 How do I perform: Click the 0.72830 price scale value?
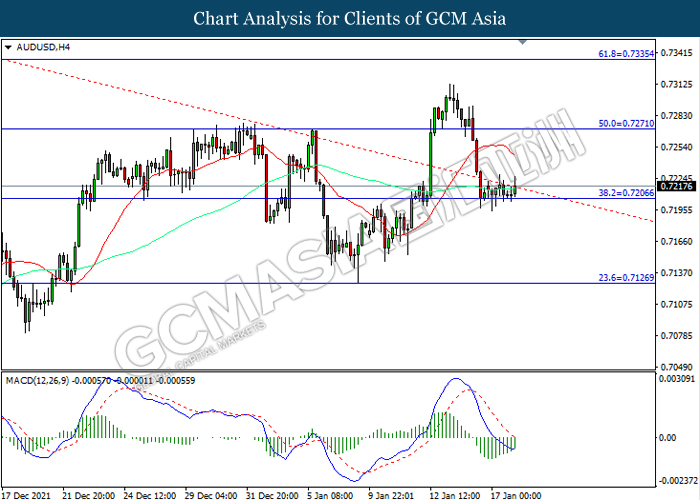[x=676, y=116]
